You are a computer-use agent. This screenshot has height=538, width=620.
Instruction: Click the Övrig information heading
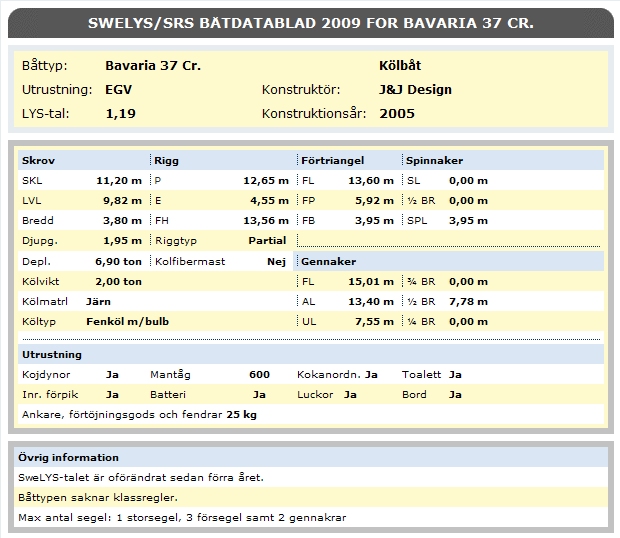pyautogui.click(x=68, y=458)
